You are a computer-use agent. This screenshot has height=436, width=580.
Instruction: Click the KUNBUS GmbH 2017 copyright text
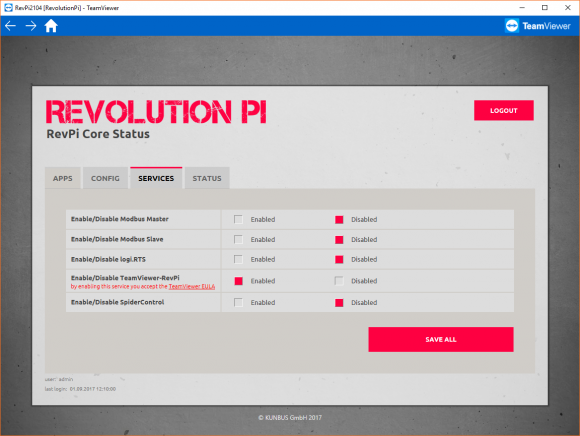click(290, 418)
